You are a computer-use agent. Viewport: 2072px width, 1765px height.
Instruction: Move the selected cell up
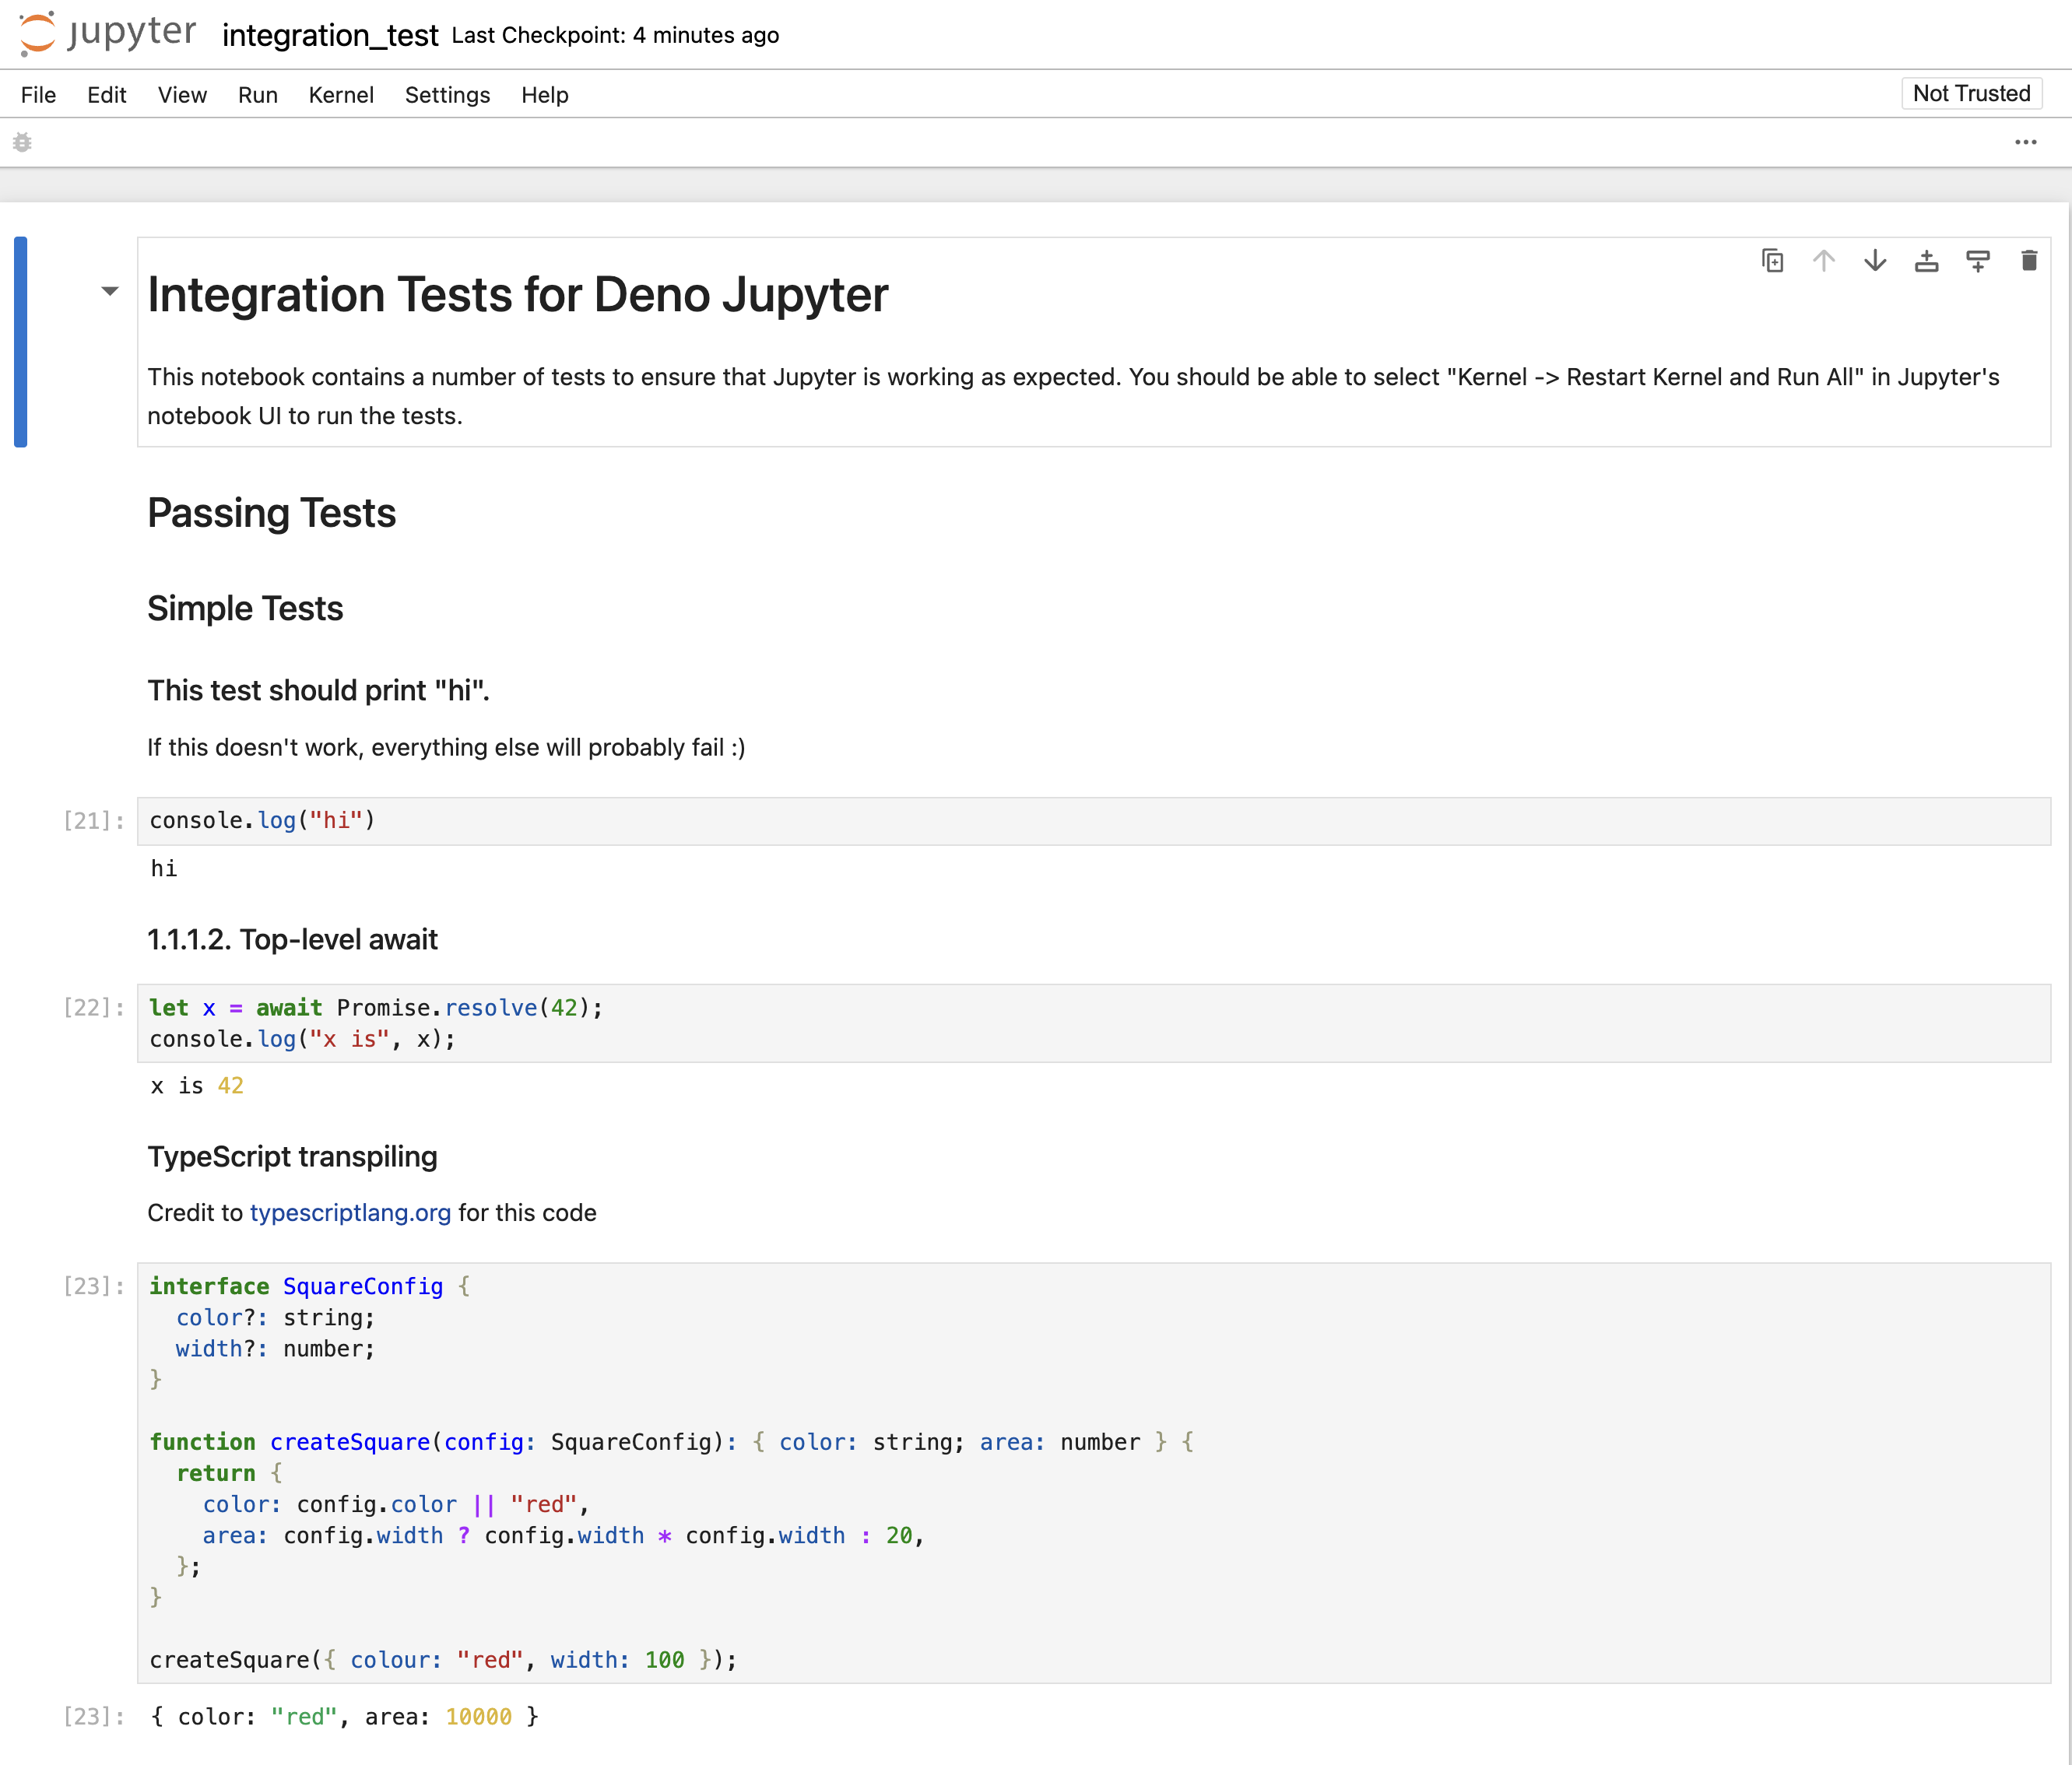(x=1824, y=261)
